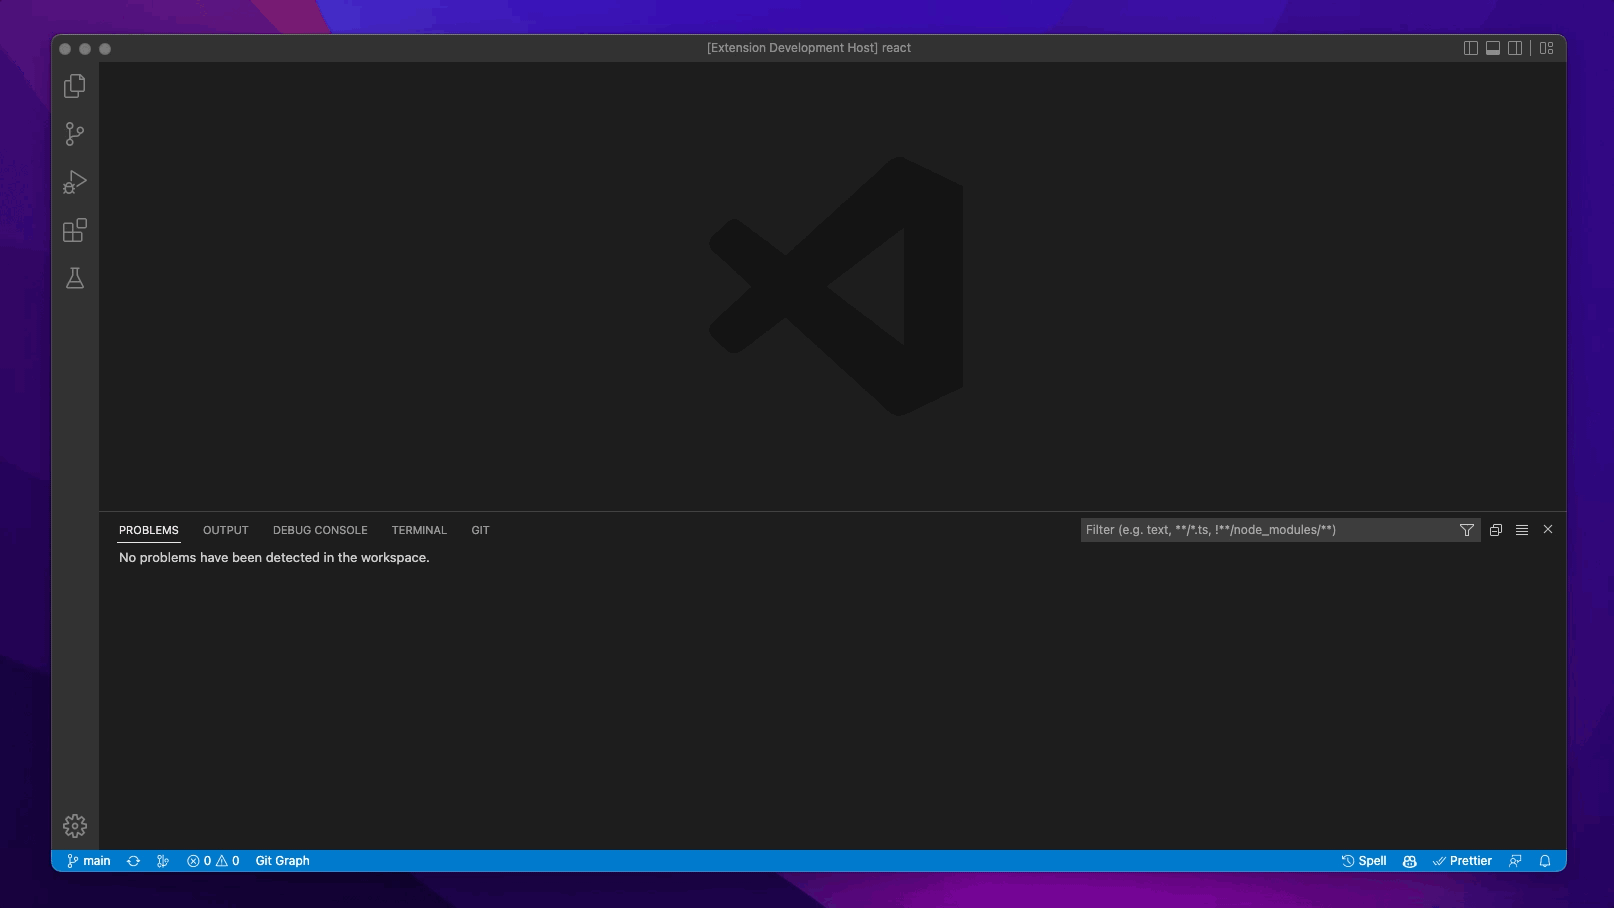
Task: Open the feedback icon in status bar
Action: (1516, 861)
